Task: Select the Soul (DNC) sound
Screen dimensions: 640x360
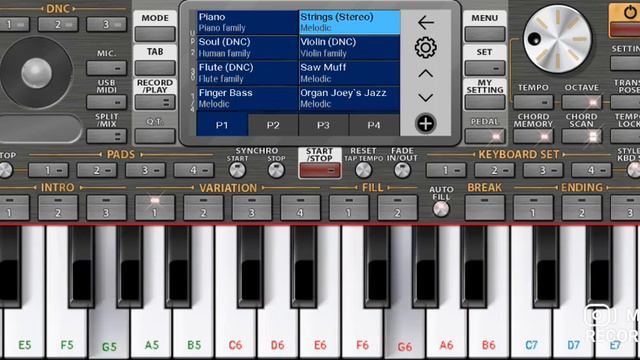Action: (x=247, y=48)
